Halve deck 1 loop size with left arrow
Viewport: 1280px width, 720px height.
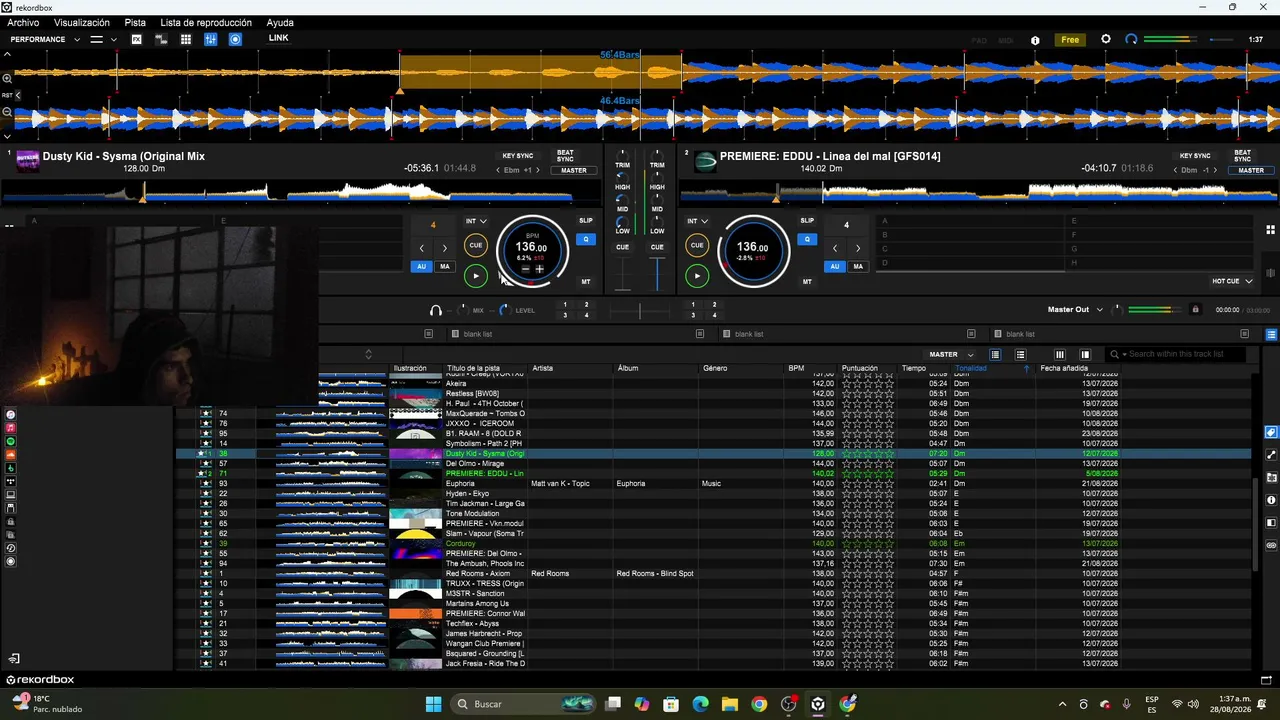[422, 248]
